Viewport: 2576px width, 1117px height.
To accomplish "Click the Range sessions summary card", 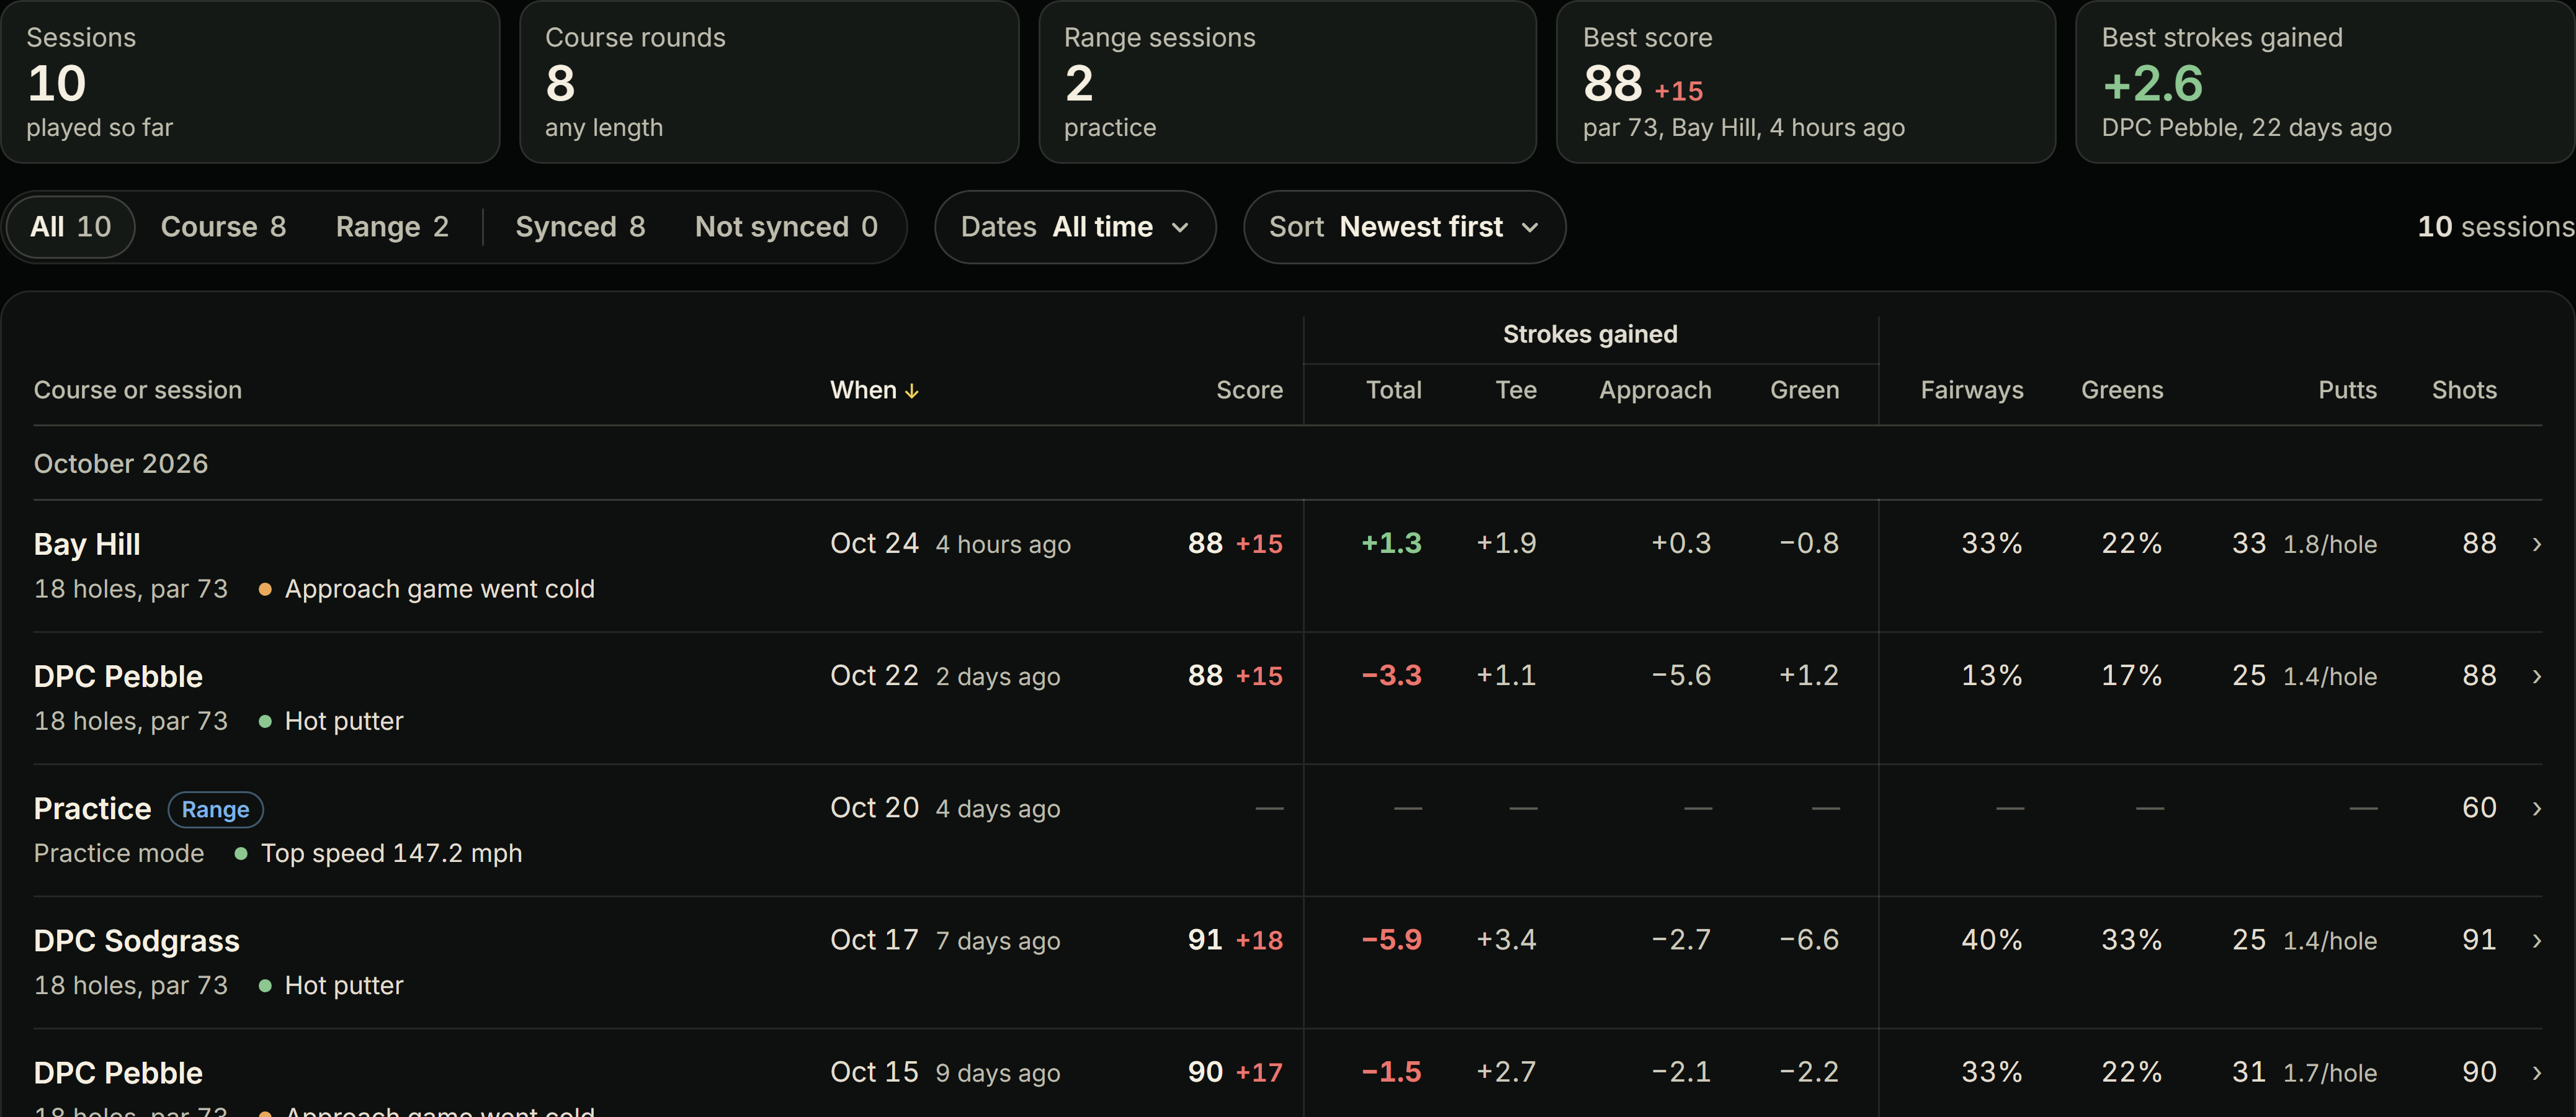I will pyautogui.click(x=1287, y=82).
